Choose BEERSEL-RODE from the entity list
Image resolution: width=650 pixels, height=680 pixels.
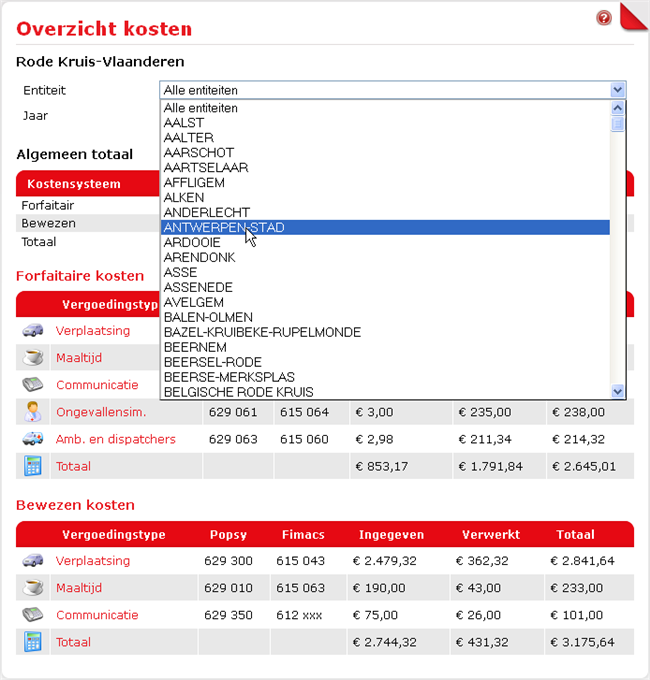[385, 362]
